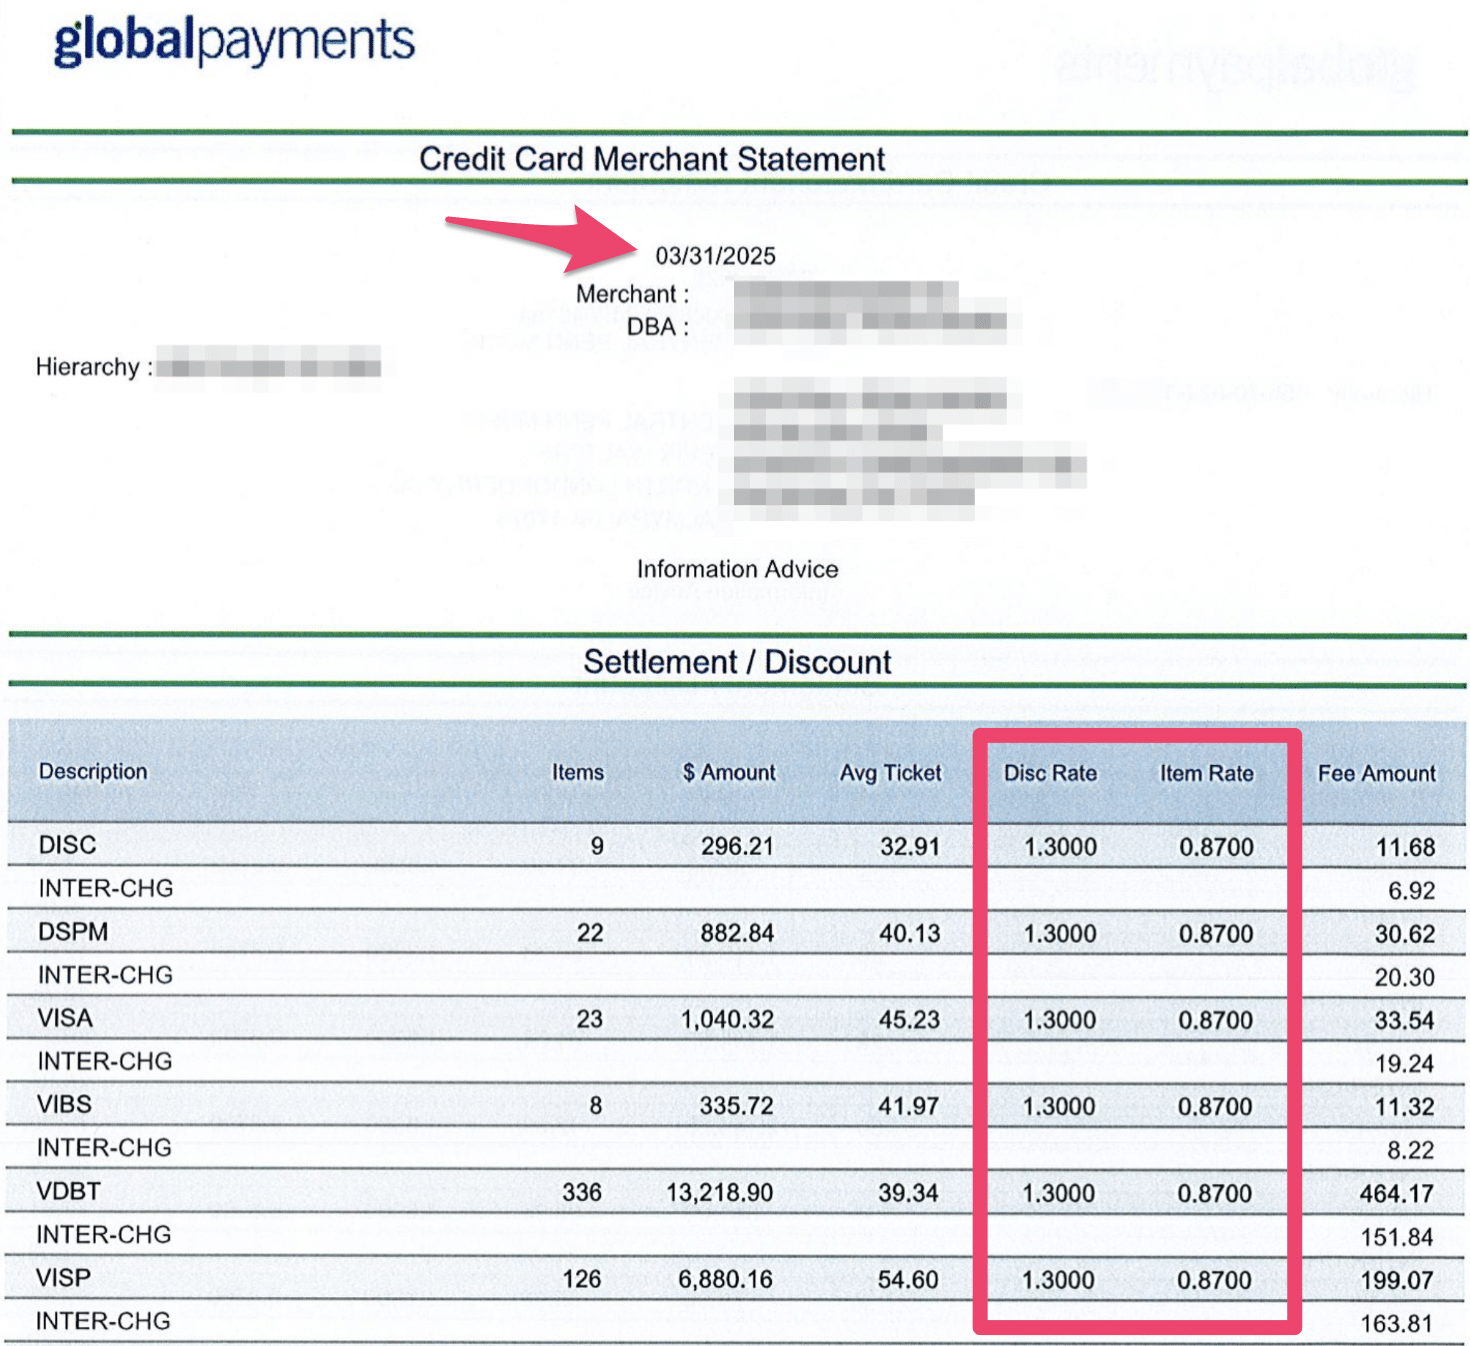Image resolution: width=1470 pixels, height=1346 pixels.
Task: Select the 0.8700 item rate in DISC row
Action: click(x=1216, y=847)
